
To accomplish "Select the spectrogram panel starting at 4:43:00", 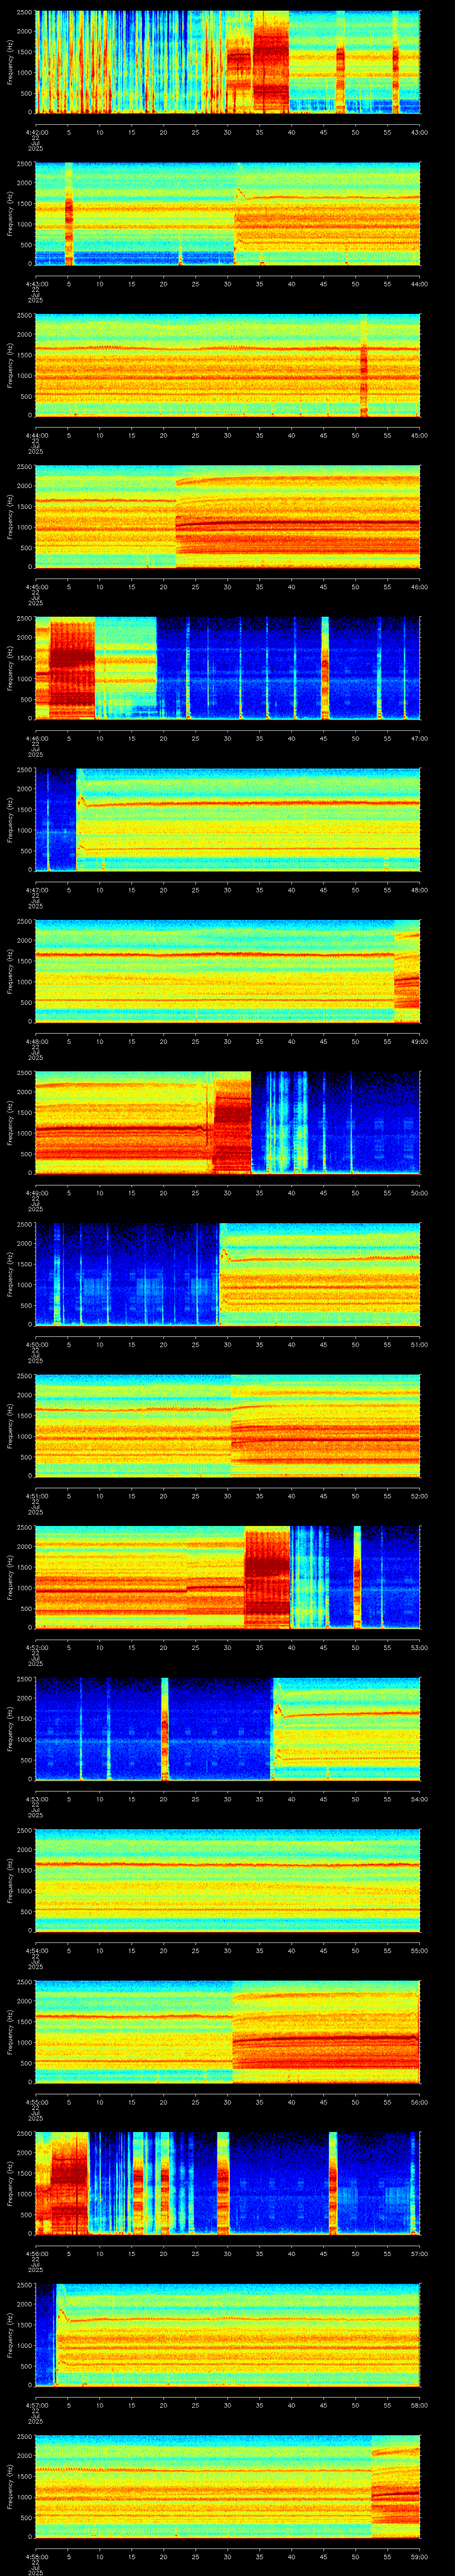I will 228,214.
